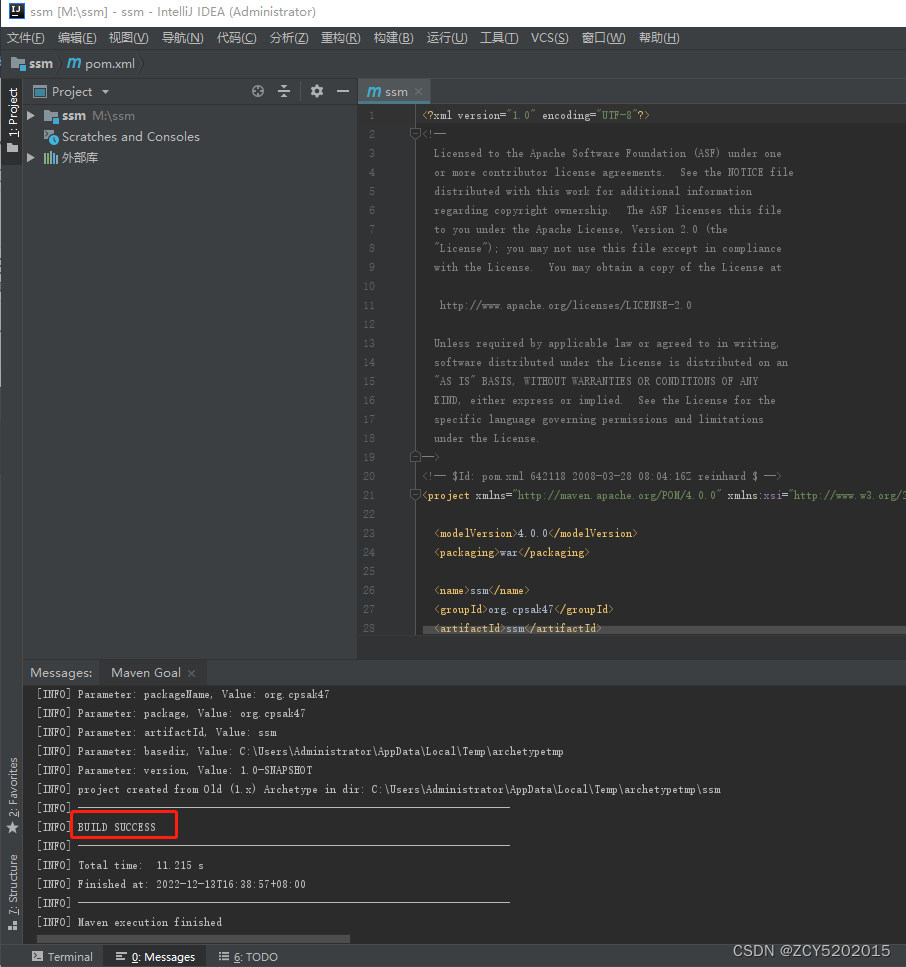Select the ssm M:\ssm project root
Image resolution: width=906 pixels, height=967 pixels.
point(98,115)
